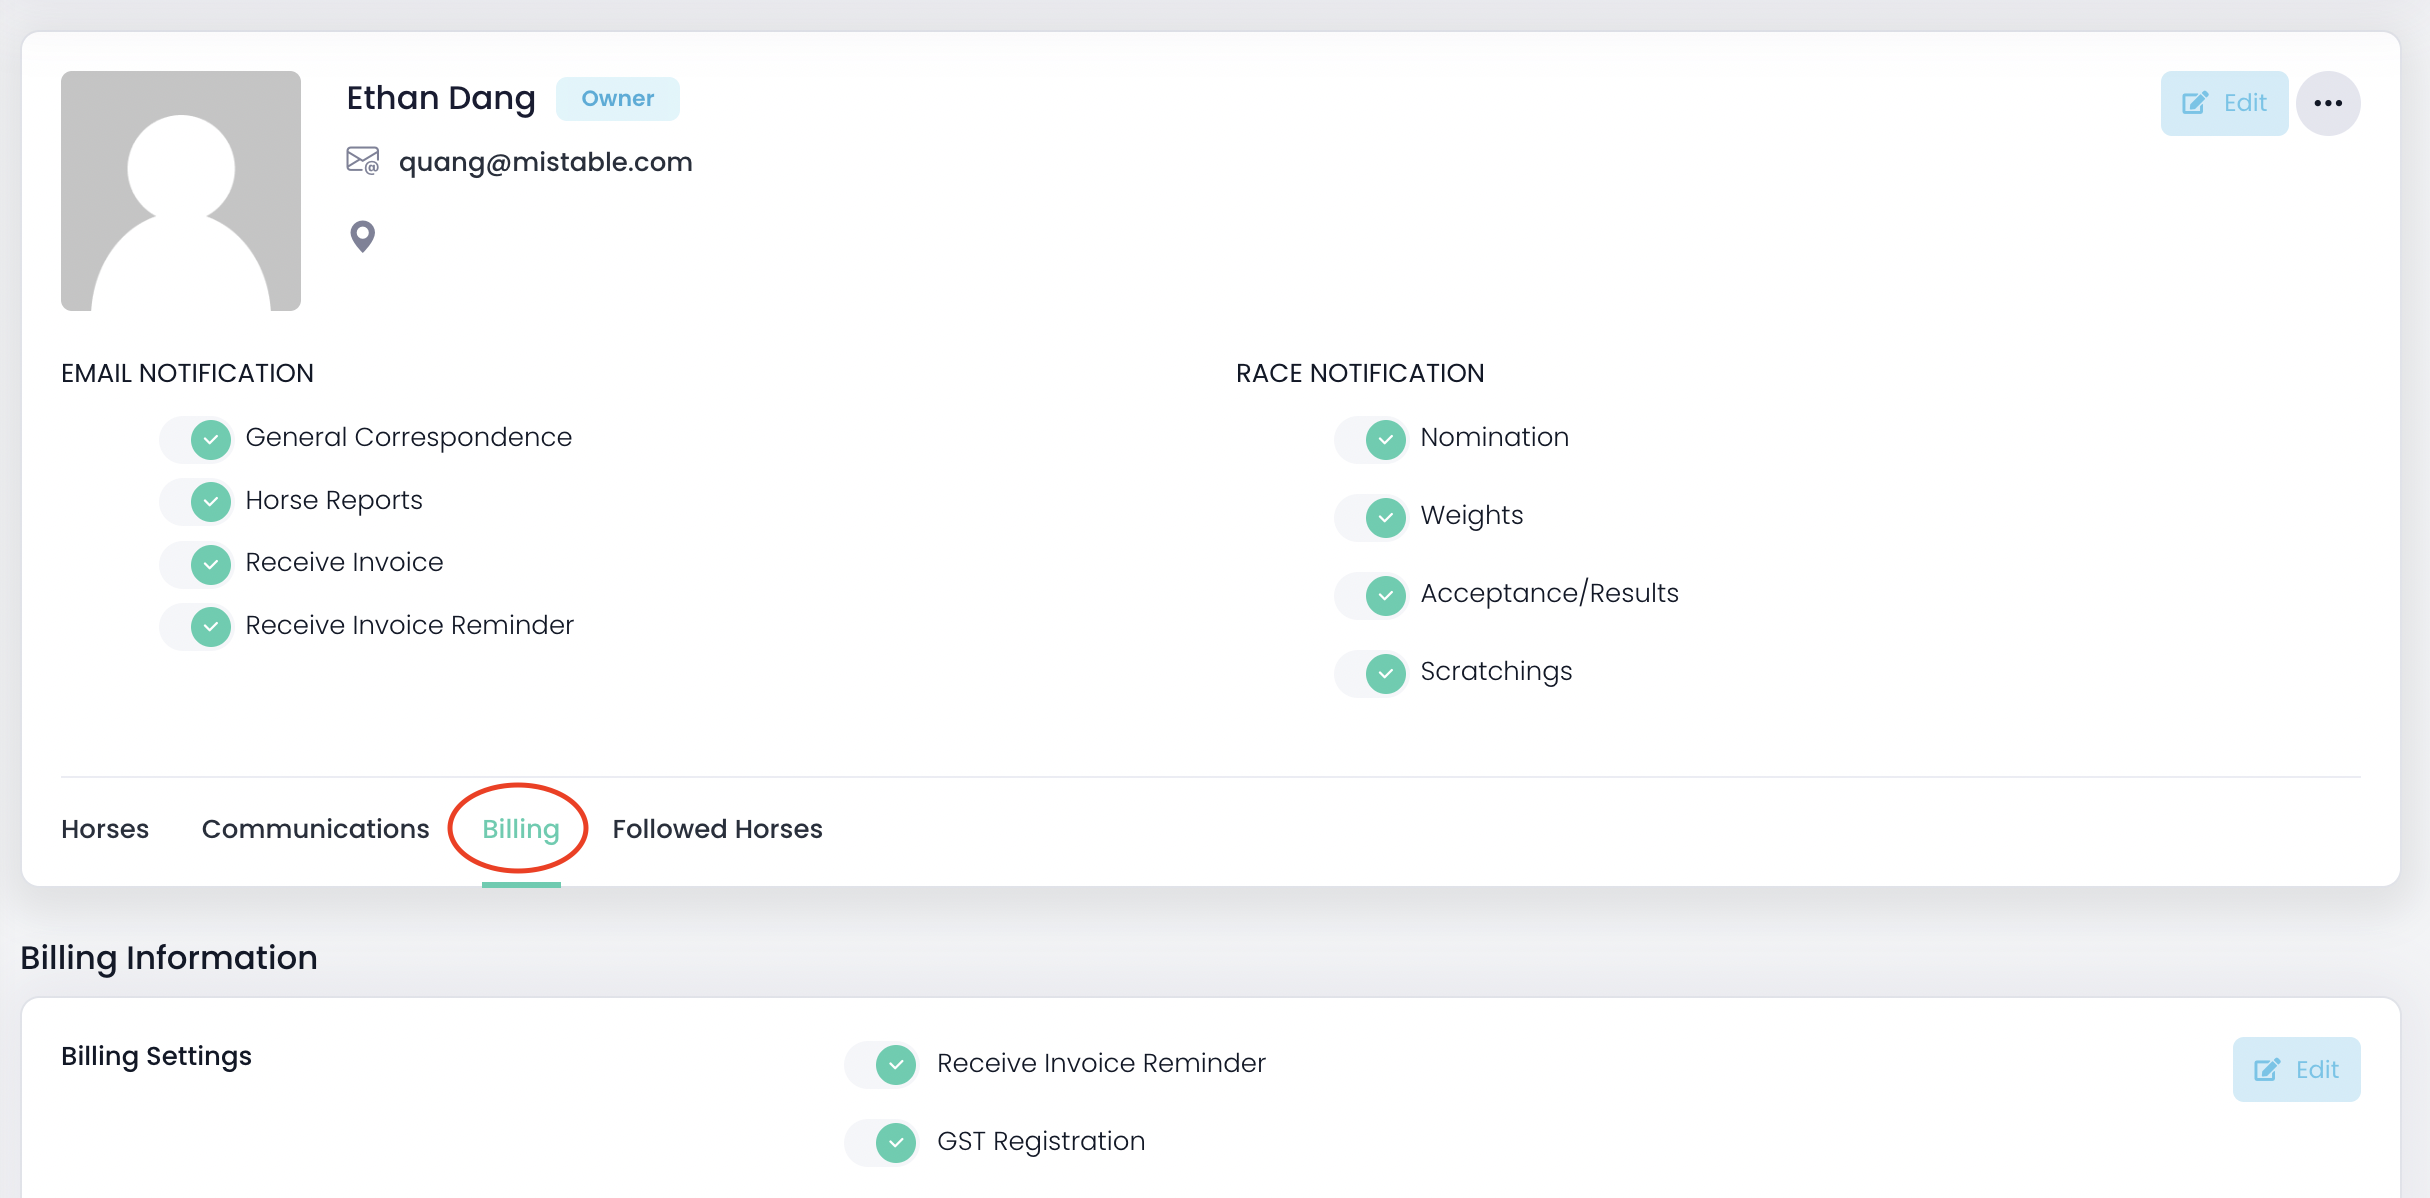This screenshot has height=1198, width=2430.
Task: Open the three-dots more options menu
Action: (2328, 103)
